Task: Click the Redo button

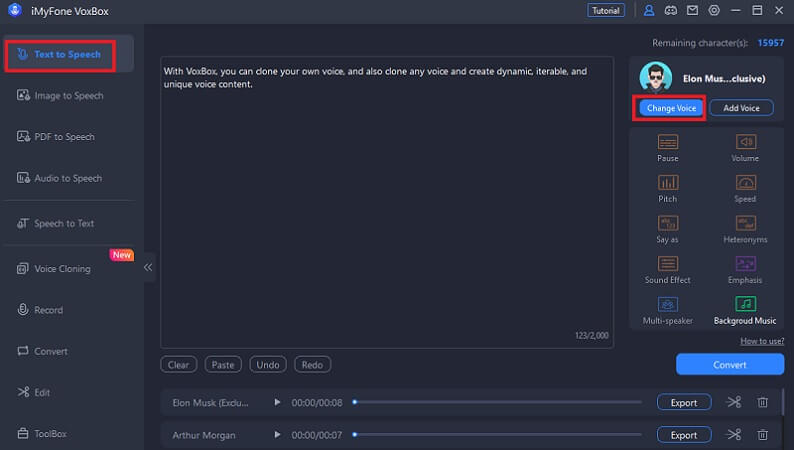Action: coord(312,364)
